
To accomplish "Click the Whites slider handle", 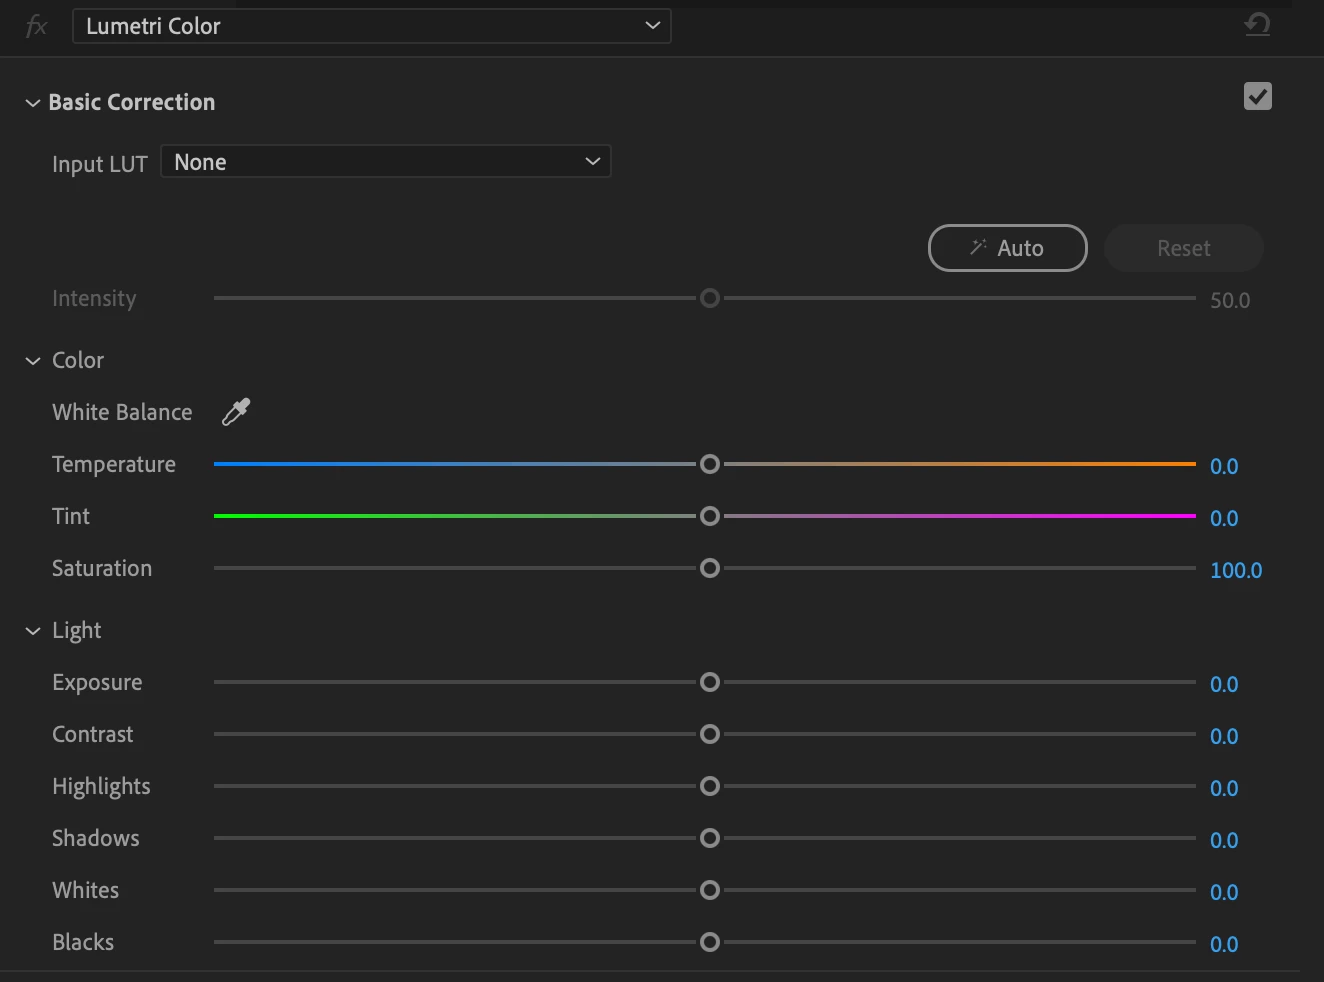I will pyautogui.click(x=710, y=890).
